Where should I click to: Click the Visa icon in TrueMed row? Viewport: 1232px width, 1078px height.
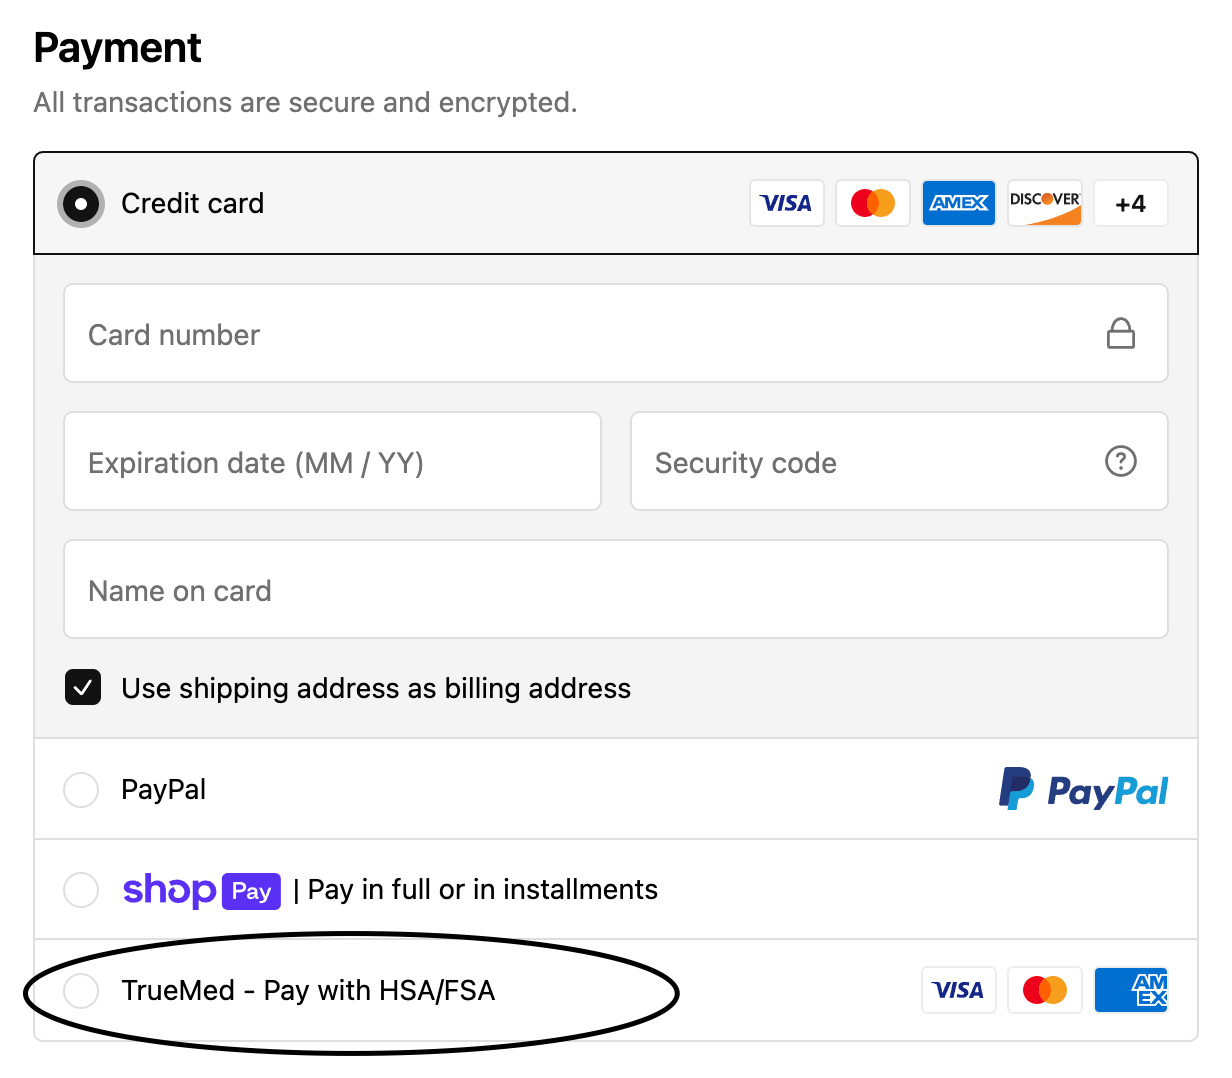coord(958,990)
